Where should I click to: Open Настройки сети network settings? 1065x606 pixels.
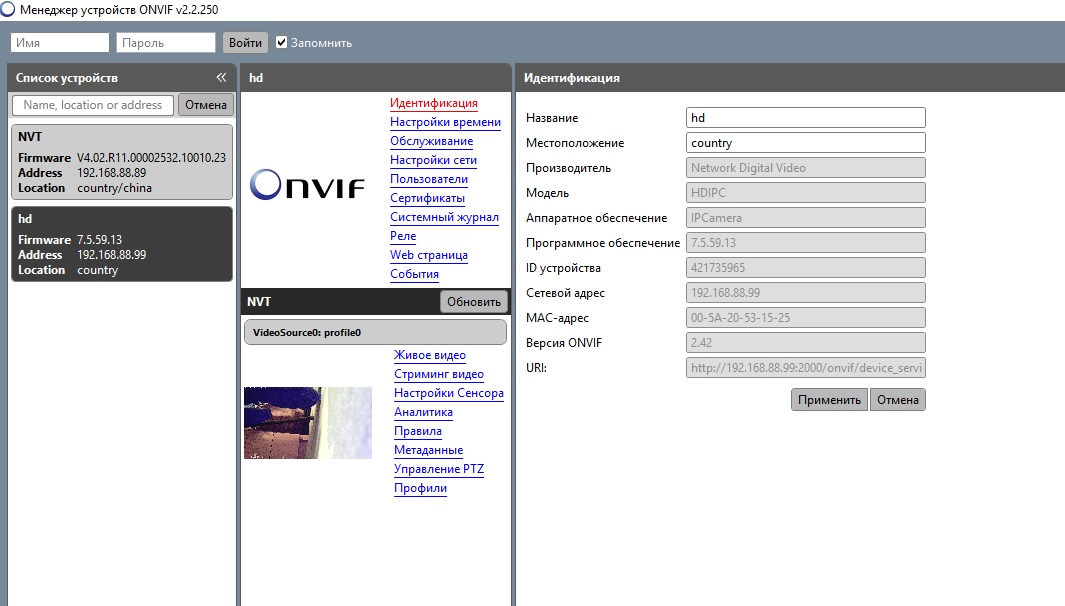(x=433, y=160)
